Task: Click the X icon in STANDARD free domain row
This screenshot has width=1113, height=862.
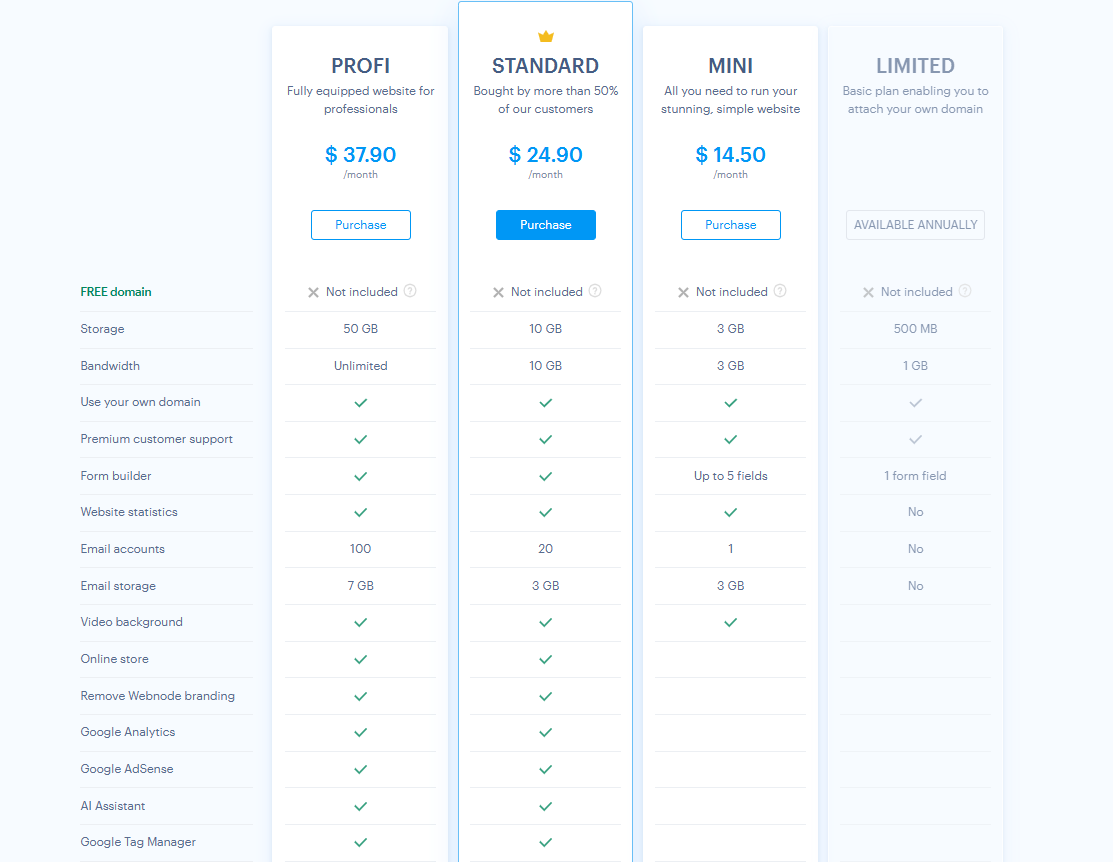Action: pos(498,293)
